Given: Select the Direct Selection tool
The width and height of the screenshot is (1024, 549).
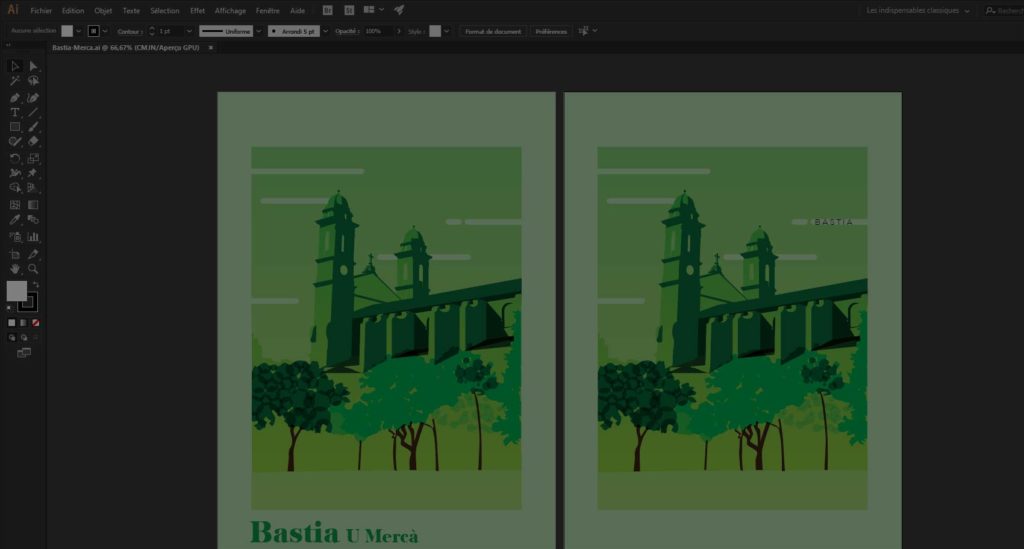Looking at the screenshot, I should click(x=33, y=66).
